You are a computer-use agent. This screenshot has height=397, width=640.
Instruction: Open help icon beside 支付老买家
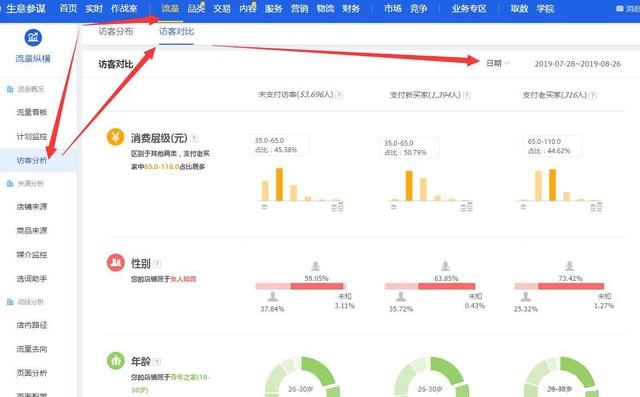point(593,95)
